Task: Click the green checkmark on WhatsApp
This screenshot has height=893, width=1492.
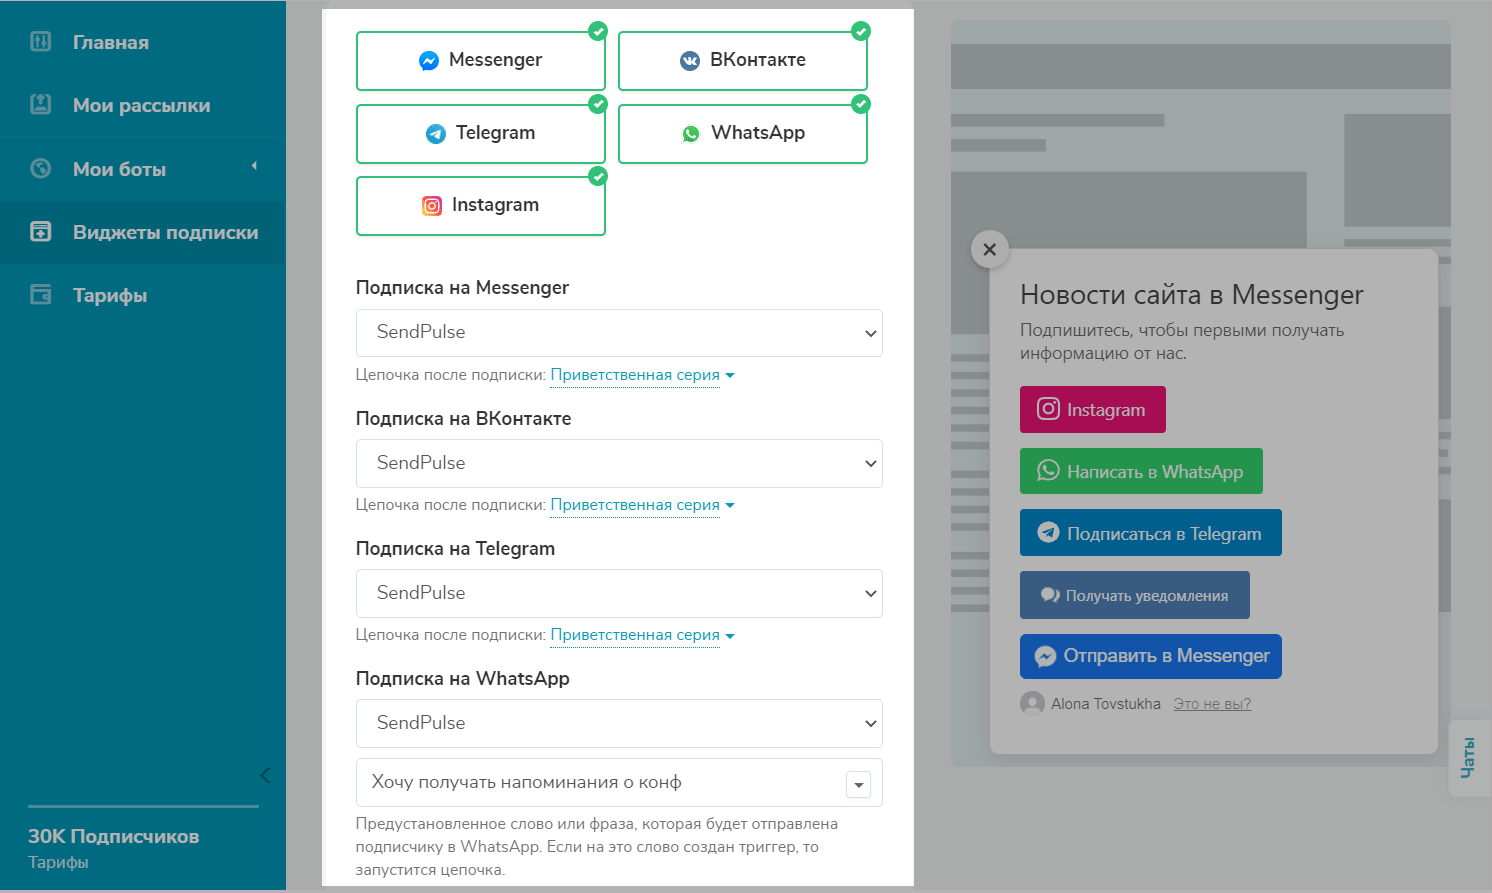Action: point(860,104)
